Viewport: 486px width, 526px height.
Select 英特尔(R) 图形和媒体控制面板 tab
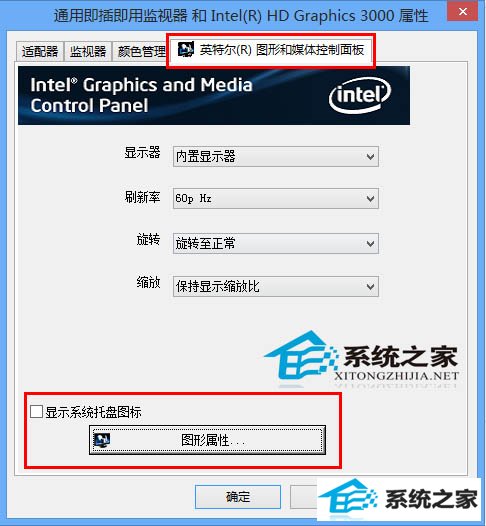(271, 50)
